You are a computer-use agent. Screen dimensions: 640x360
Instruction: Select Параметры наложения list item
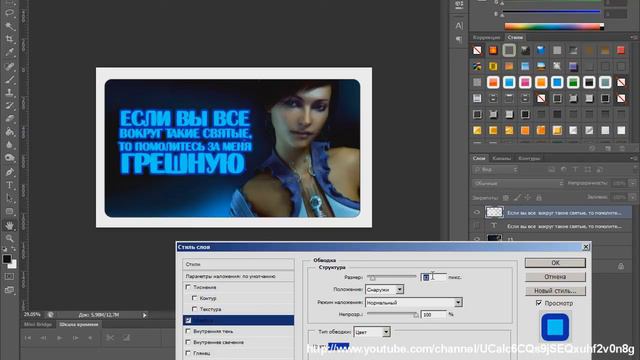(x=238, y=276)
